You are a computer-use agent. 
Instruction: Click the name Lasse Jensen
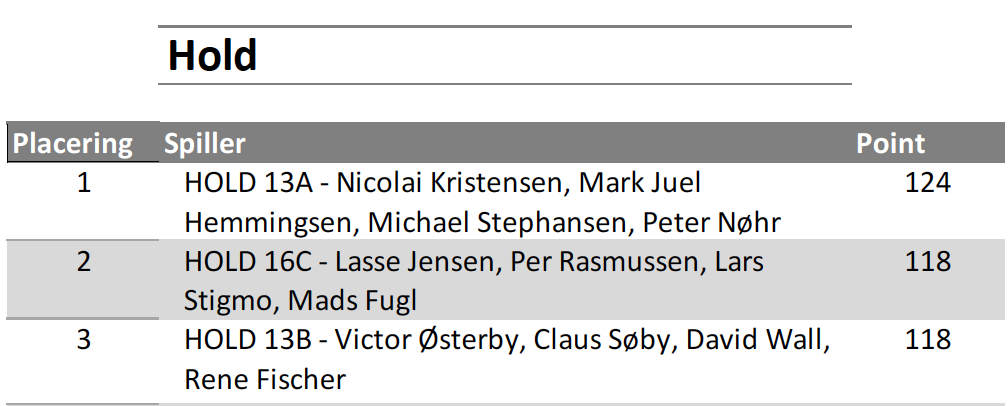[415, 262]
